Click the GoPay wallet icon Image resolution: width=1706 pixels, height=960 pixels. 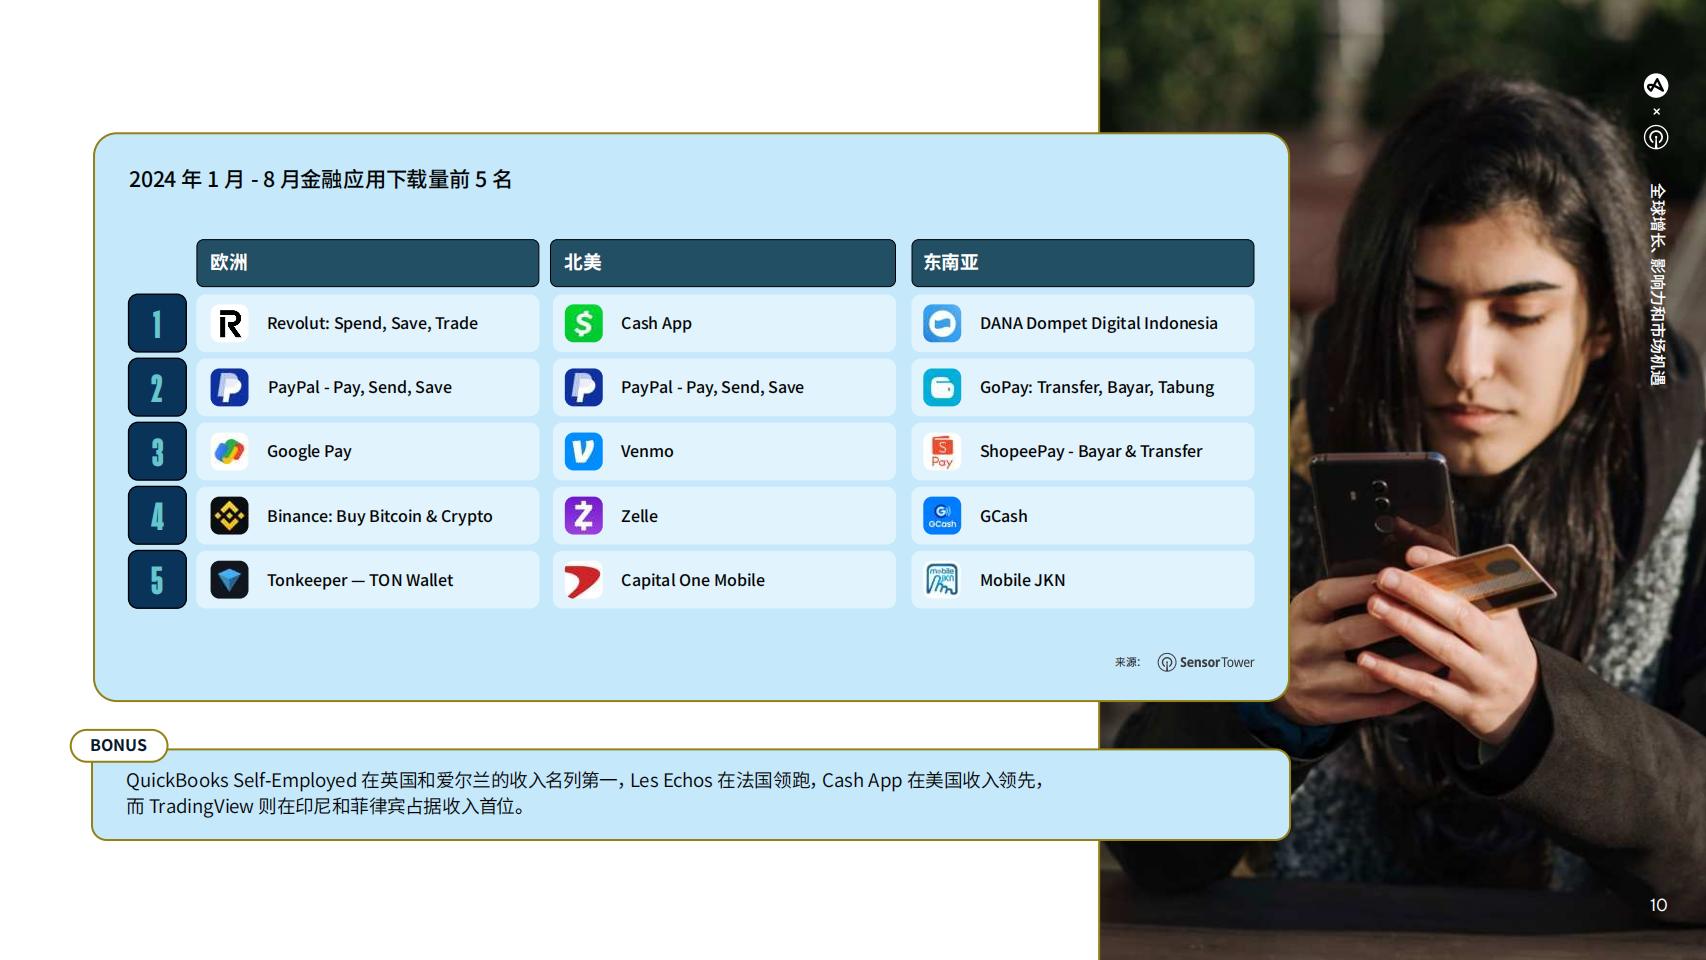[x=942, y=387]
